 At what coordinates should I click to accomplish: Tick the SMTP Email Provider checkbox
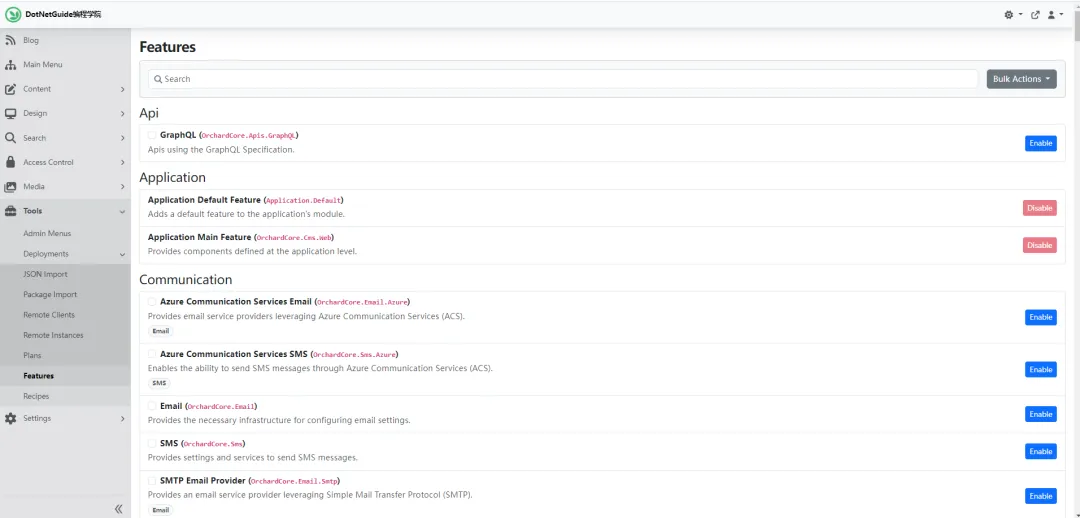tap(152, 480)
